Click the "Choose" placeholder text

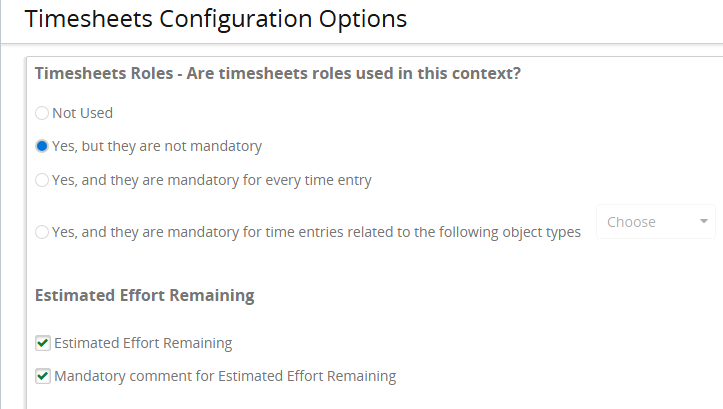[x=631, y=222]
